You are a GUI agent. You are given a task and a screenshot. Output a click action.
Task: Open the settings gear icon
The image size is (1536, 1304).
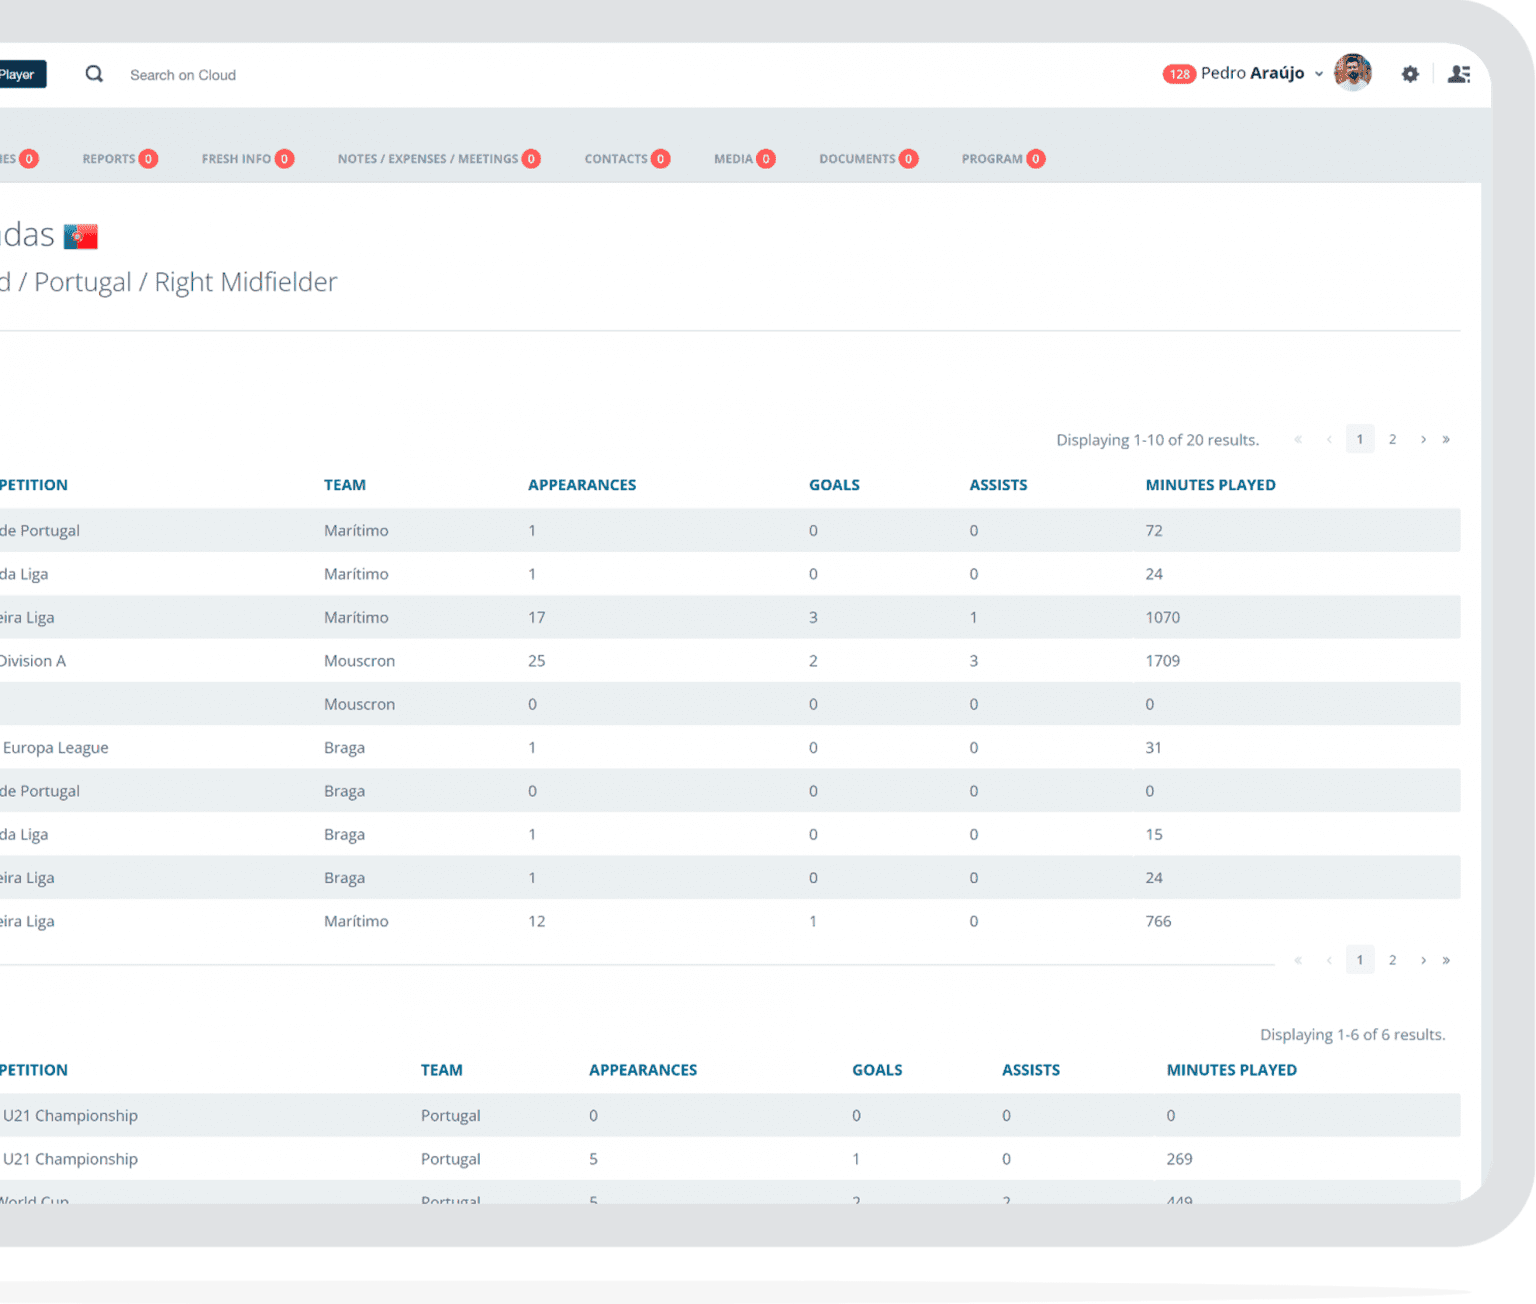click(1410, 74)
